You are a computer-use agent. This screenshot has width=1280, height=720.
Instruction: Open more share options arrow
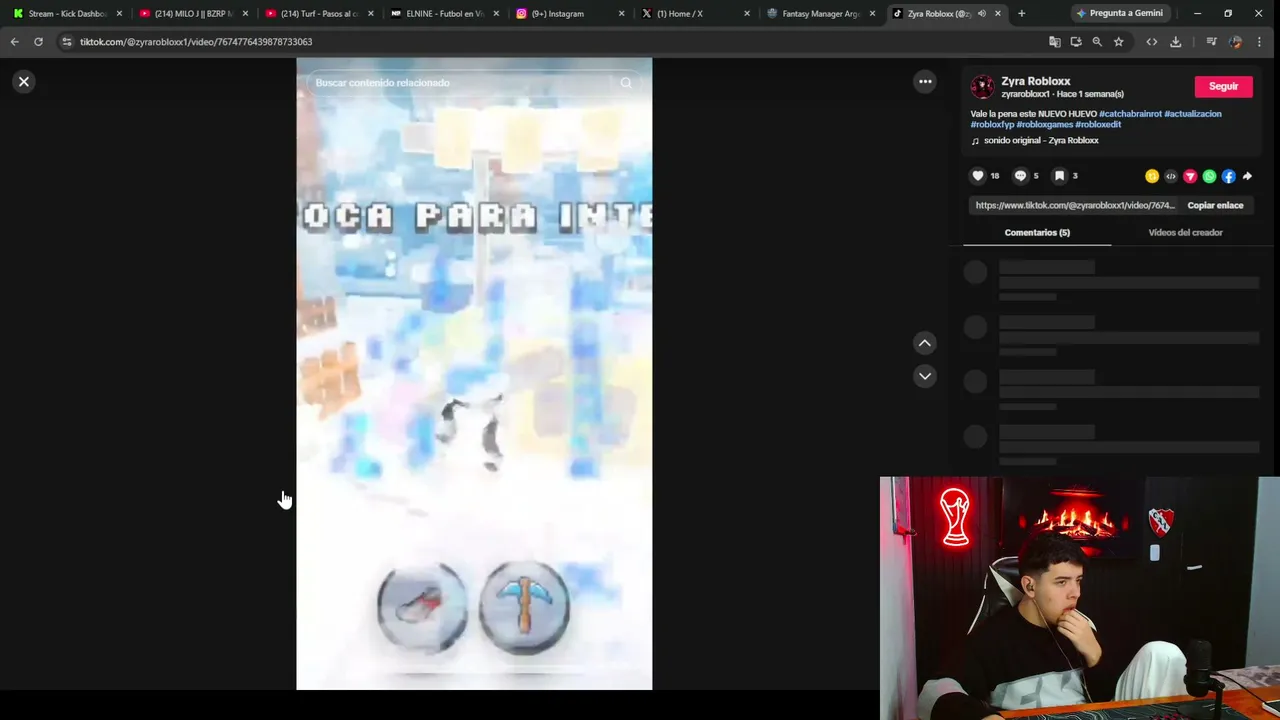tap(1247, 176)
